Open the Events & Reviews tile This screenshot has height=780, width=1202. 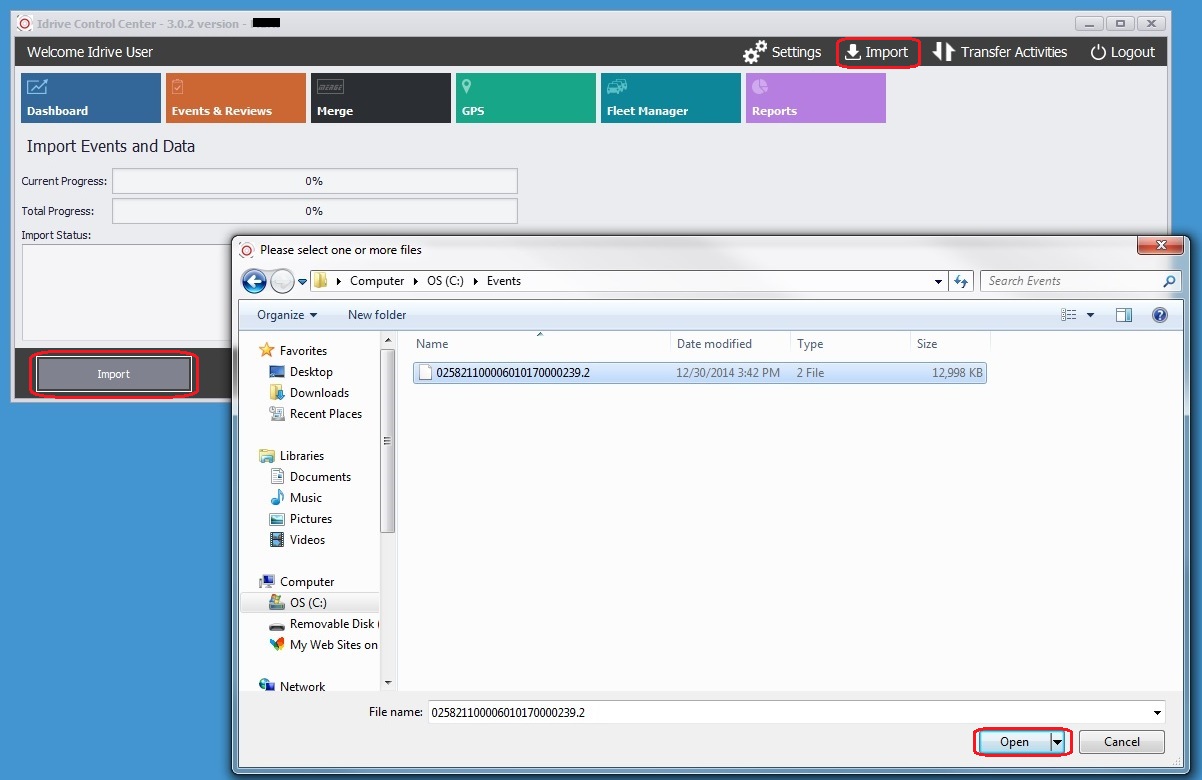[236, 98]
